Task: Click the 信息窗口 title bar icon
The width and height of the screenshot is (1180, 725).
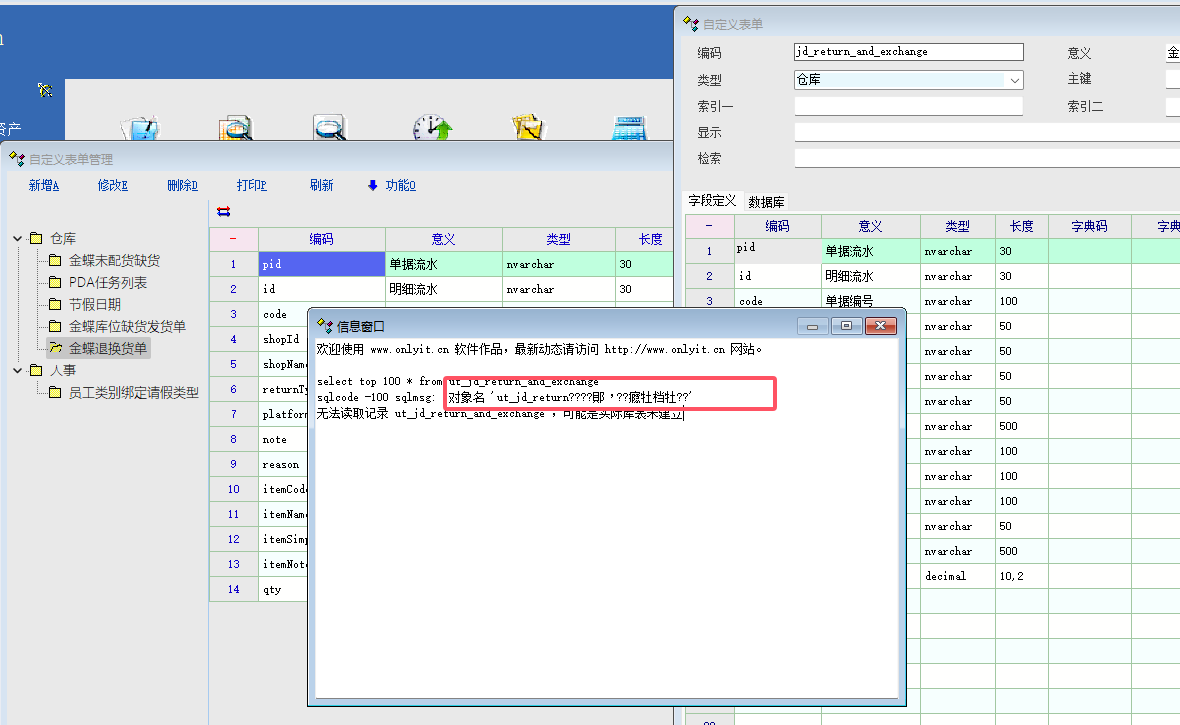Action: pos(324,326)
